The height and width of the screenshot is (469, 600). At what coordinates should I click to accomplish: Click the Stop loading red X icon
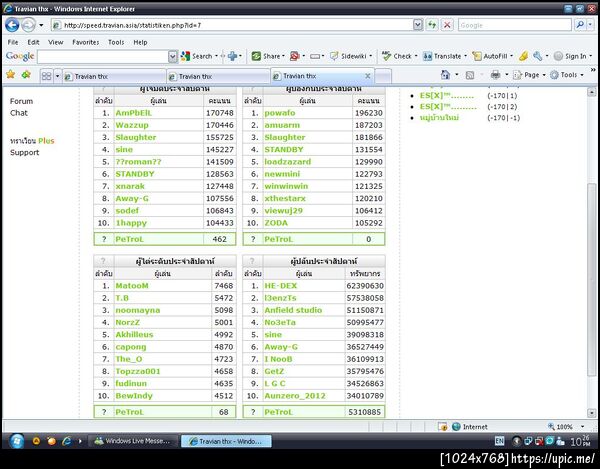[447, 25]
